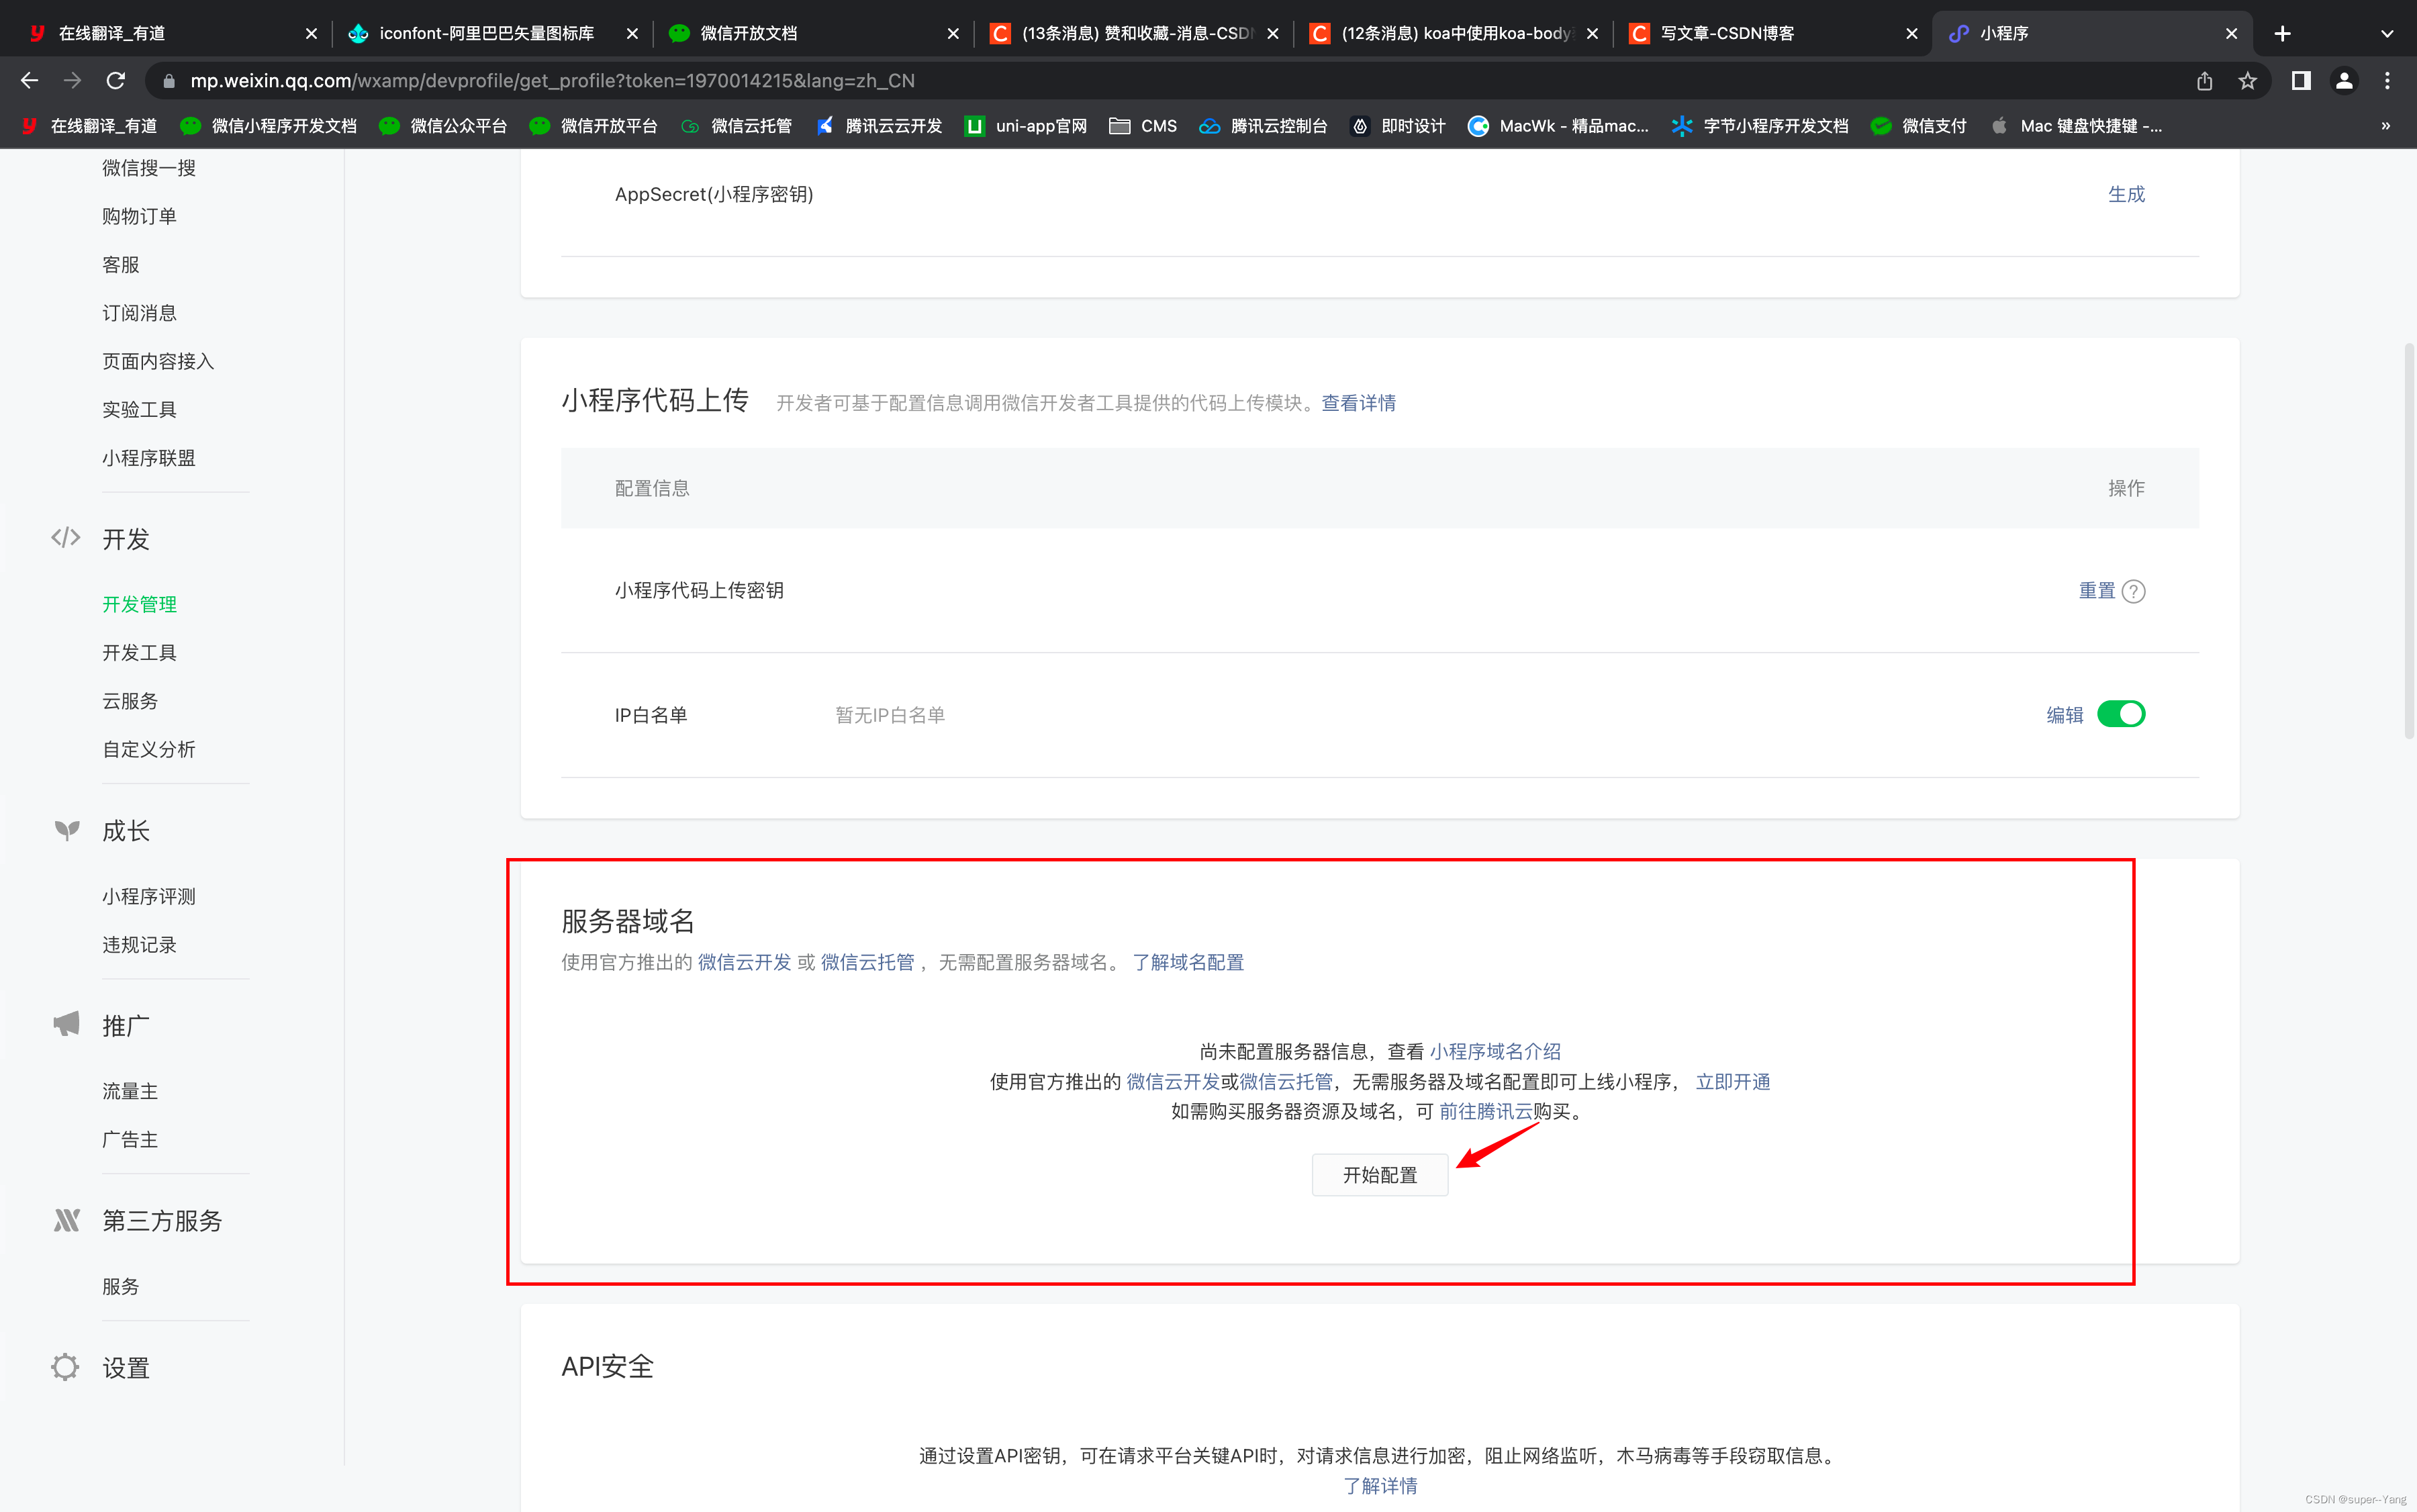Click the lock icon in the address bar
The width and height of the screenshot is (2417, 1512).
pos(168,80)
